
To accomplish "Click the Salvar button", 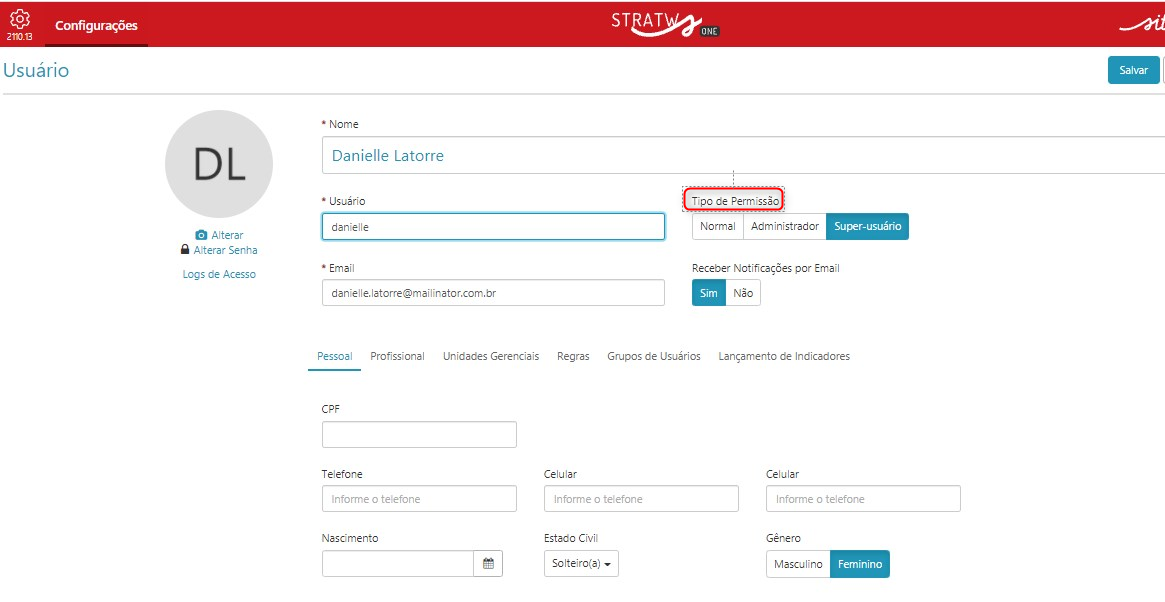I will pyautogui.click(x=1133, y=70).
